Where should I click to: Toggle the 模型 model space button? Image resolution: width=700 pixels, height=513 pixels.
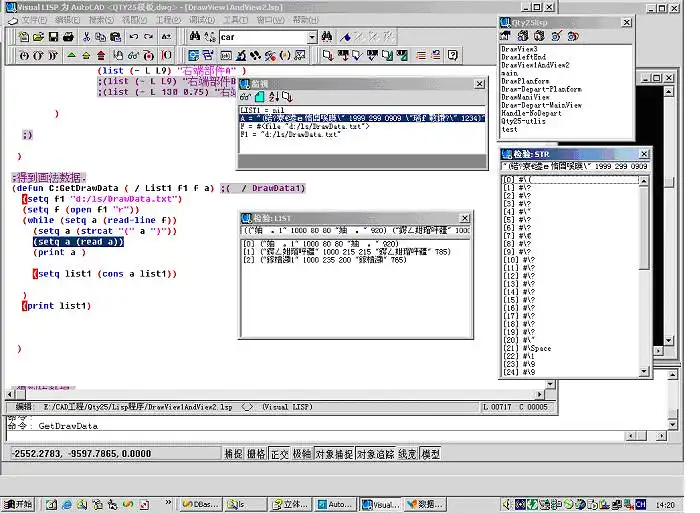coord(430,454)
